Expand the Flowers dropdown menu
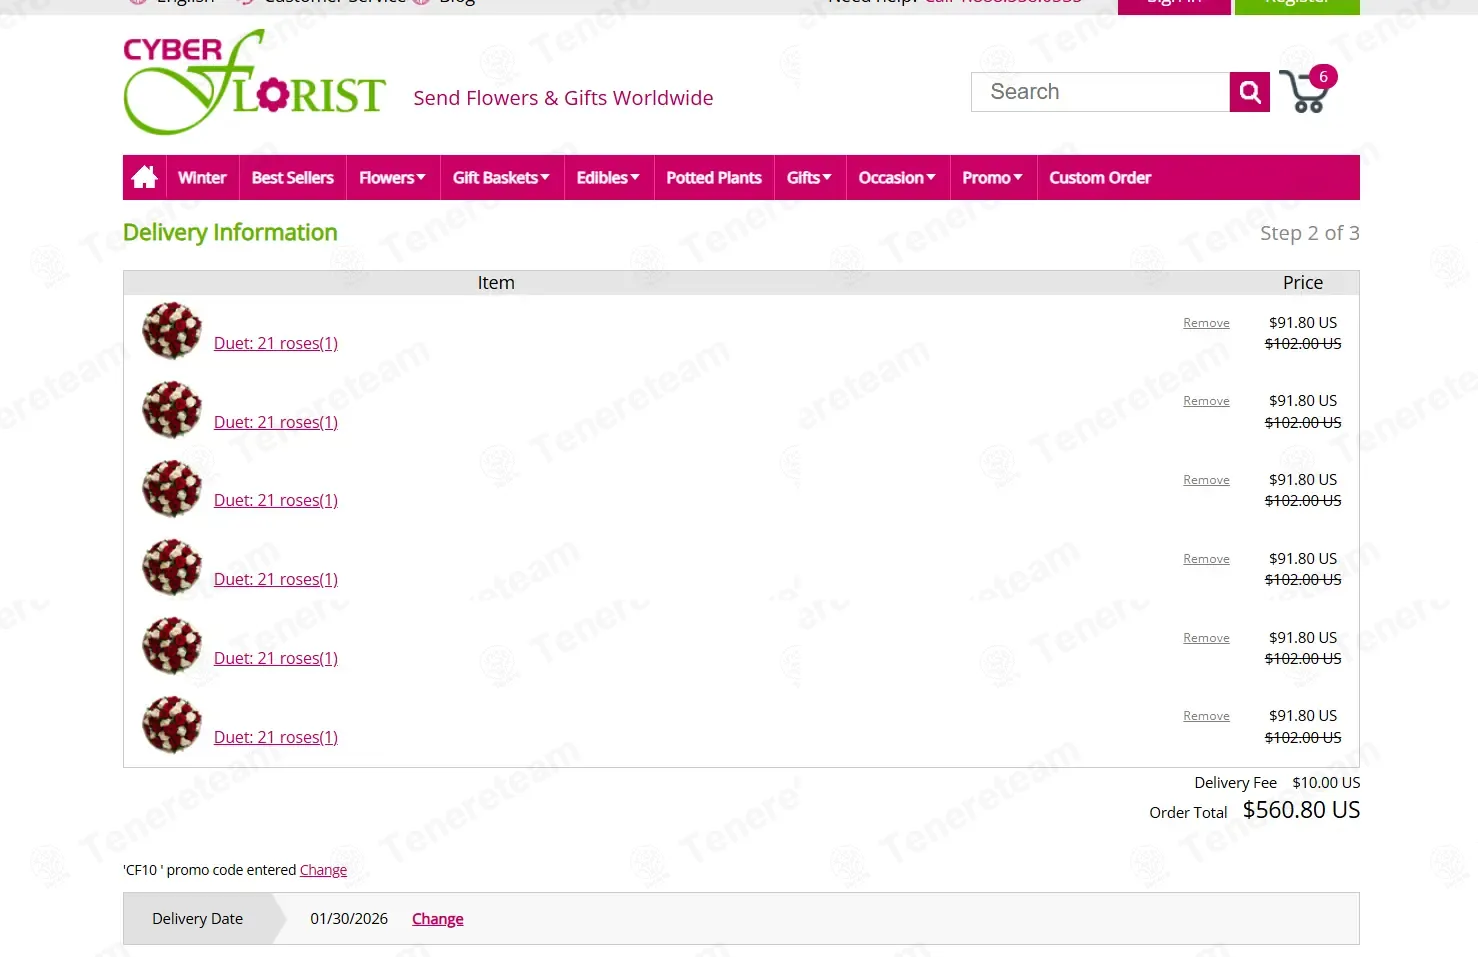Image resolution: width=1478 pixels, height=957 pixels. pyautogui.click(x=392, y=178)
